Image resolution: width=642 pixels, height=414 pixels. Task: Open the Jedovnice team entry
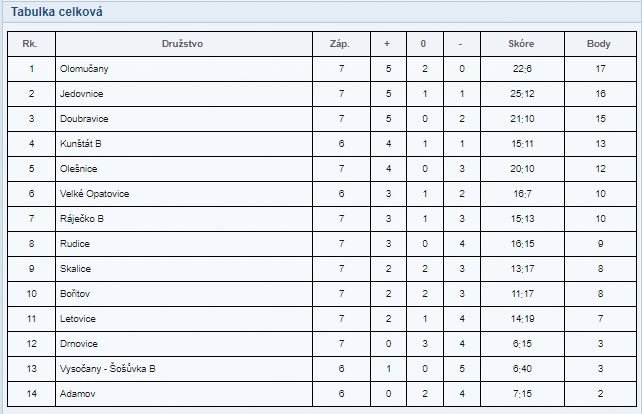(x=81, y=94)
